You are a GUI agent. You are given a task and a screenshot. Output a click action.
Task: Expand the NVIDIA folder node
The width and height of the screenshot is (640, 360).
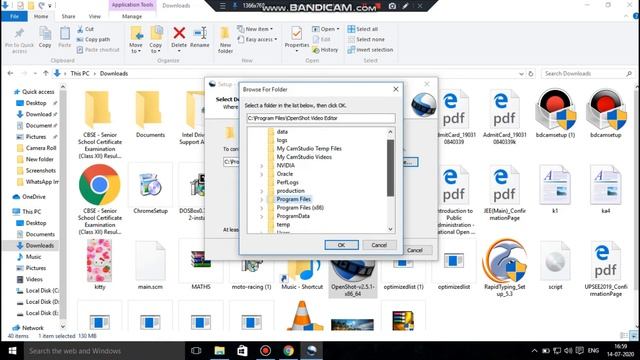(x=262, y=166)
